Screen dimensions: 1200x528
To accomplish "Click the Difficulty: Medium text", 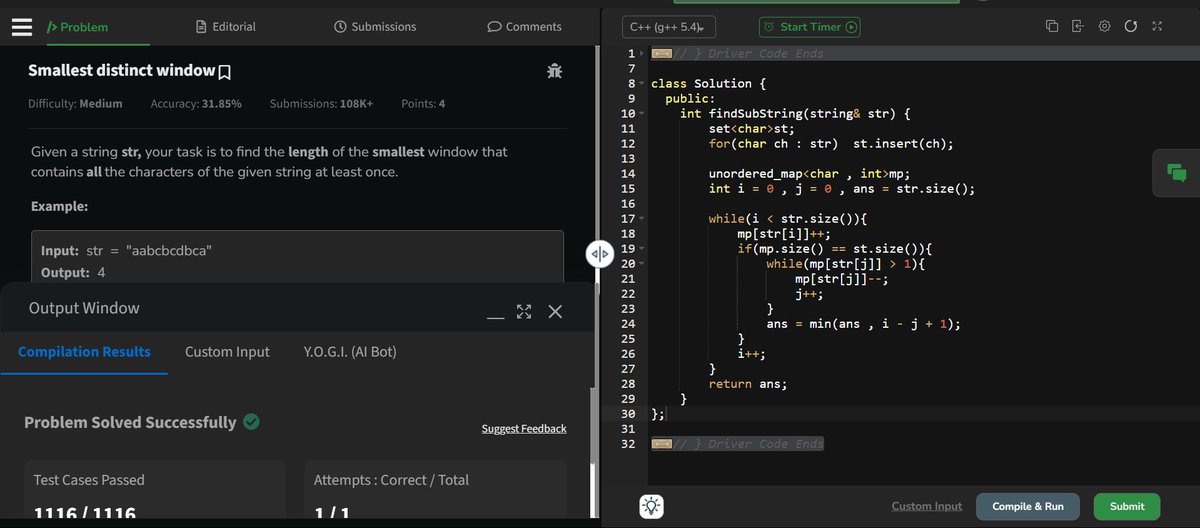I will [75, 104].
